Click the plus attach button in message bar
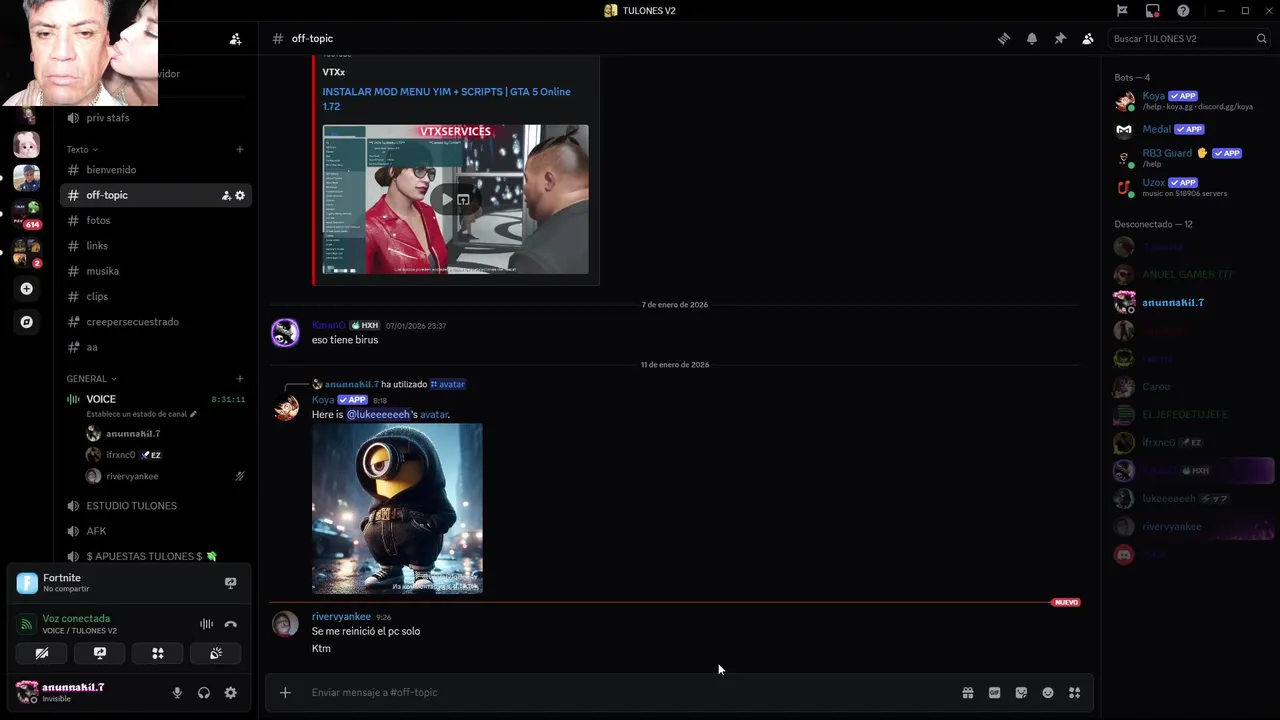The image size is (1280, 720). 285,693
